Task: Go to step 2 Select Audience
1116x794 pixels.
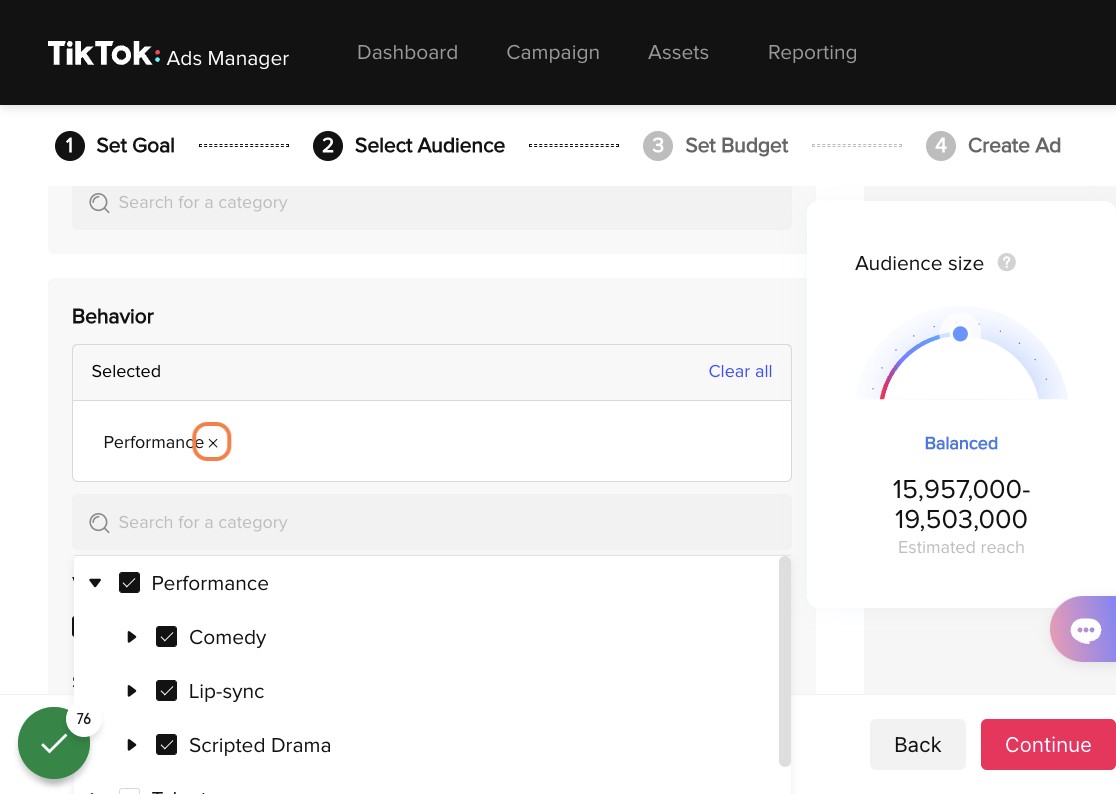Action: 409,146
